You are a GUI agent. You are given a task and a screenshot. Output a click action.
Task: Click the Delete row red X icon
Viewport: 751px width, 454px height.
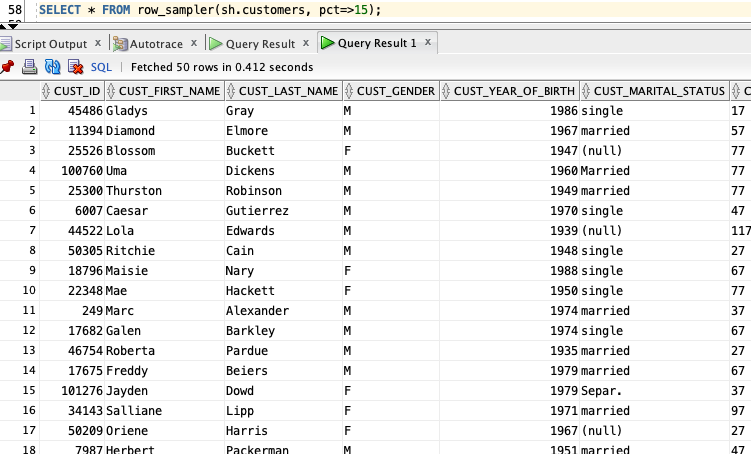[75, 67]
